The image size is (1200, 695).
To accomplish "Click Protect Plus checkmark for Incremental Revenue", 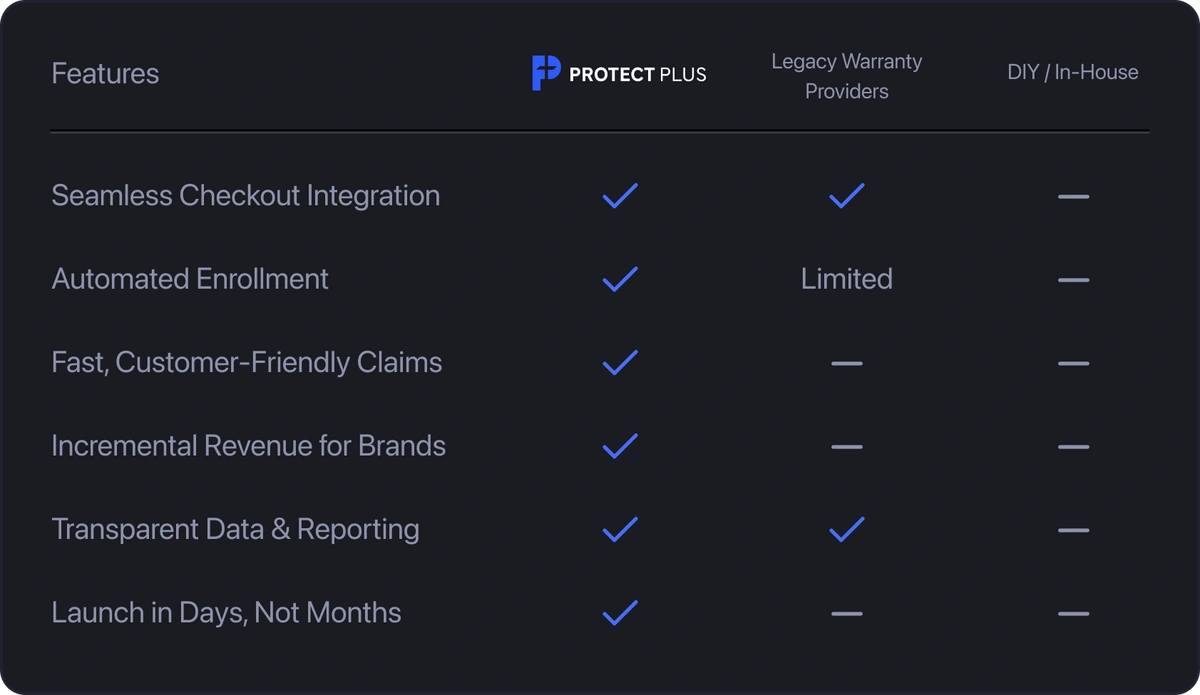I will click(620, 446).
